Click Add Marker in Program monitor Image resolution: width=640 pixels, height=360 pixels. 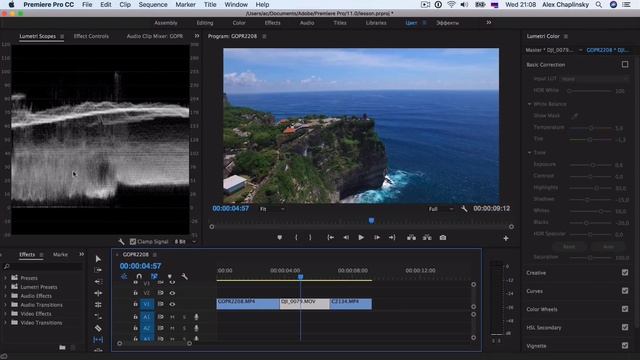pyautogui.click(x=280, y=238)
